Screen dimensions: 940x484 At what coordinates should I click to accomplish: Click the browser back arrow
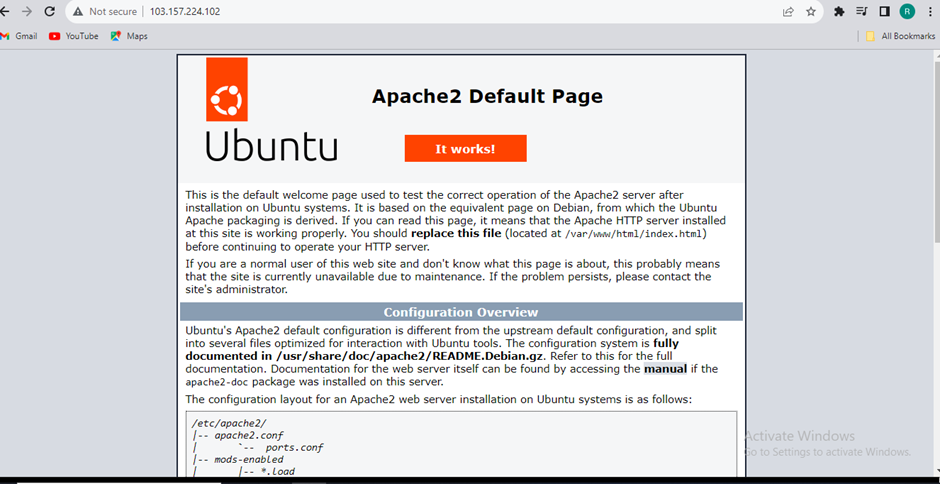(6, 12)
